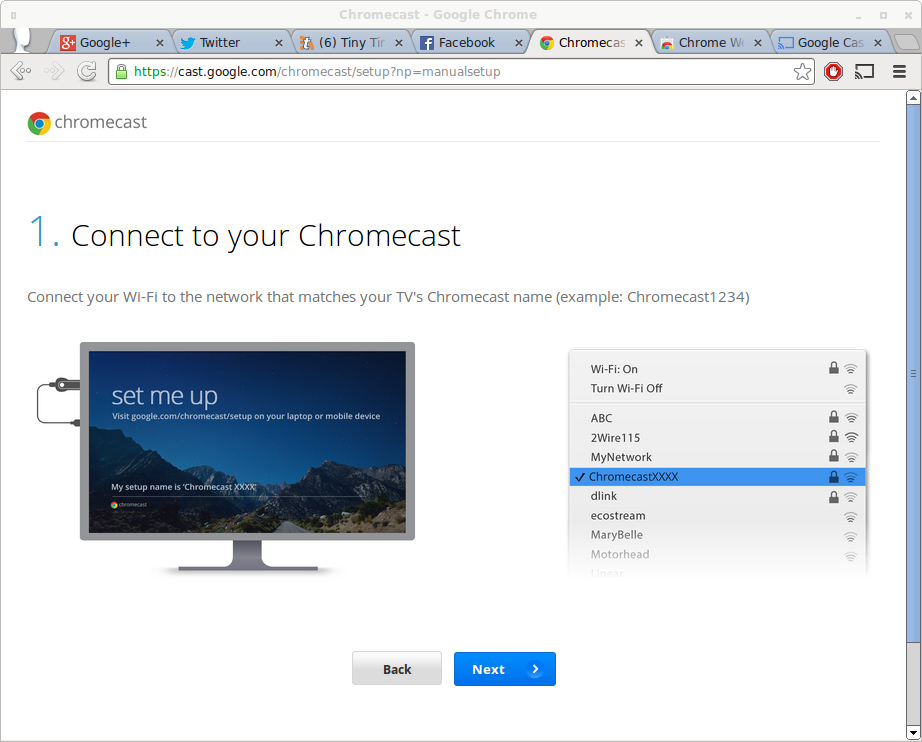Click the scrollbar up arrow

pyautogui.click(x=913, y=98)
